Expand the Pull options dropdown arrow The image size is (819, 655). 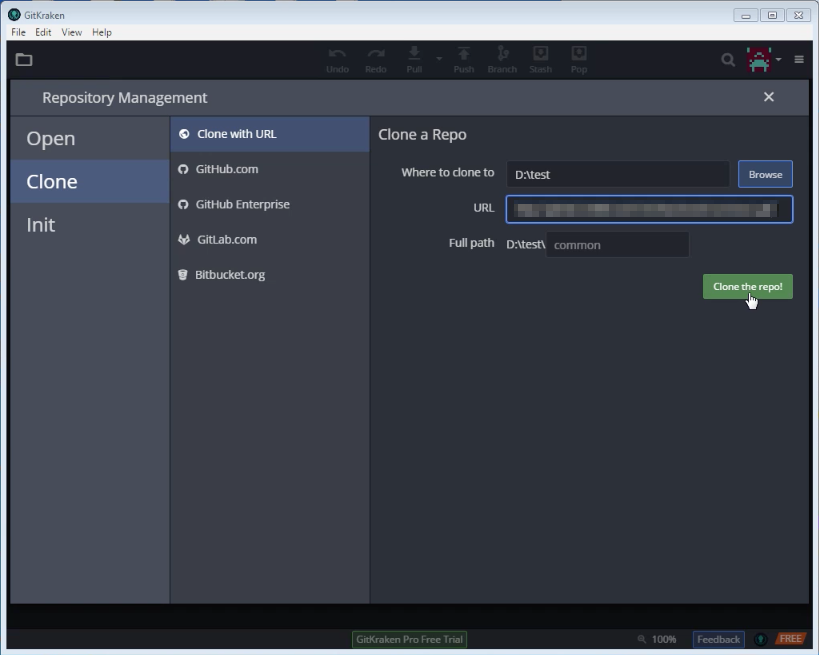[439, 59]
